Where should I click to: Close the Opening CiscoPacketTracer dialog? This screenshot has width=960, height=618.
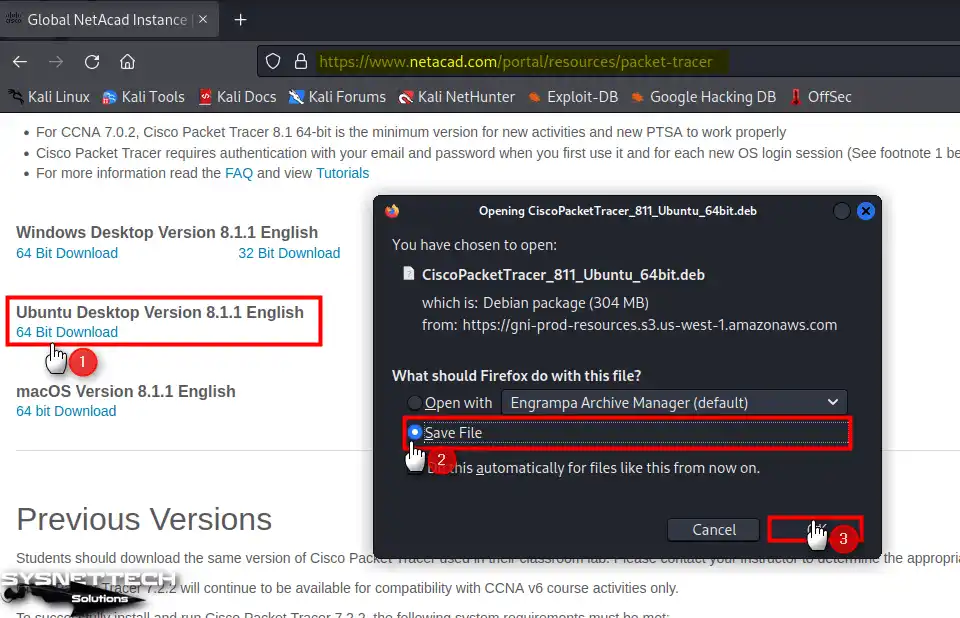[866, 211]
